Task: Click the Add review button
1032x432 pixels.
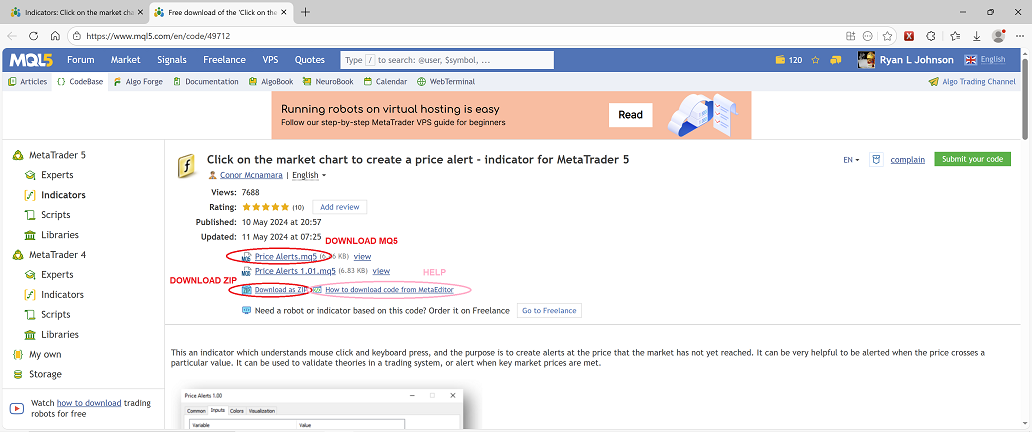Action: pyautogui.click(x=340, y=207)
